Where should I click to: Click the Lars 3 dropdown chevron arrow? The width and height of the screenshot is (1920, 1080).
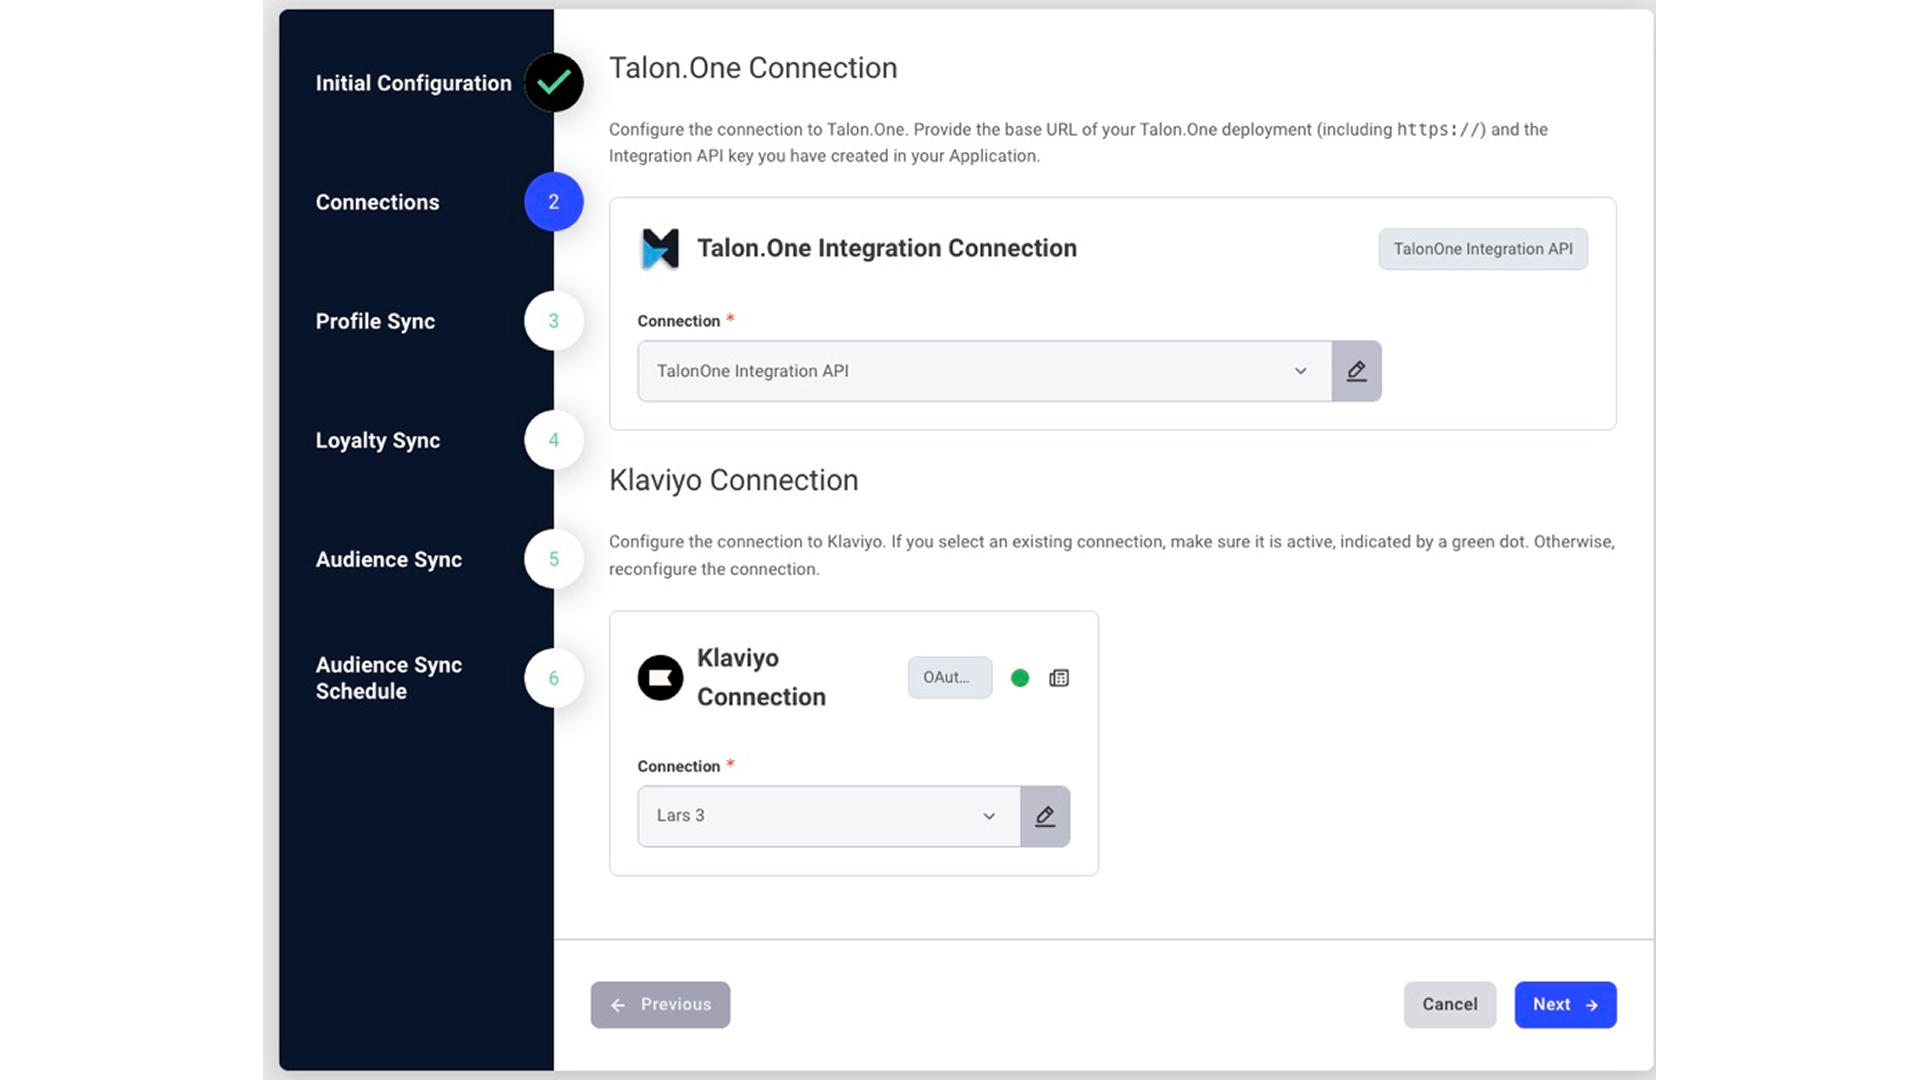point(989,816)
